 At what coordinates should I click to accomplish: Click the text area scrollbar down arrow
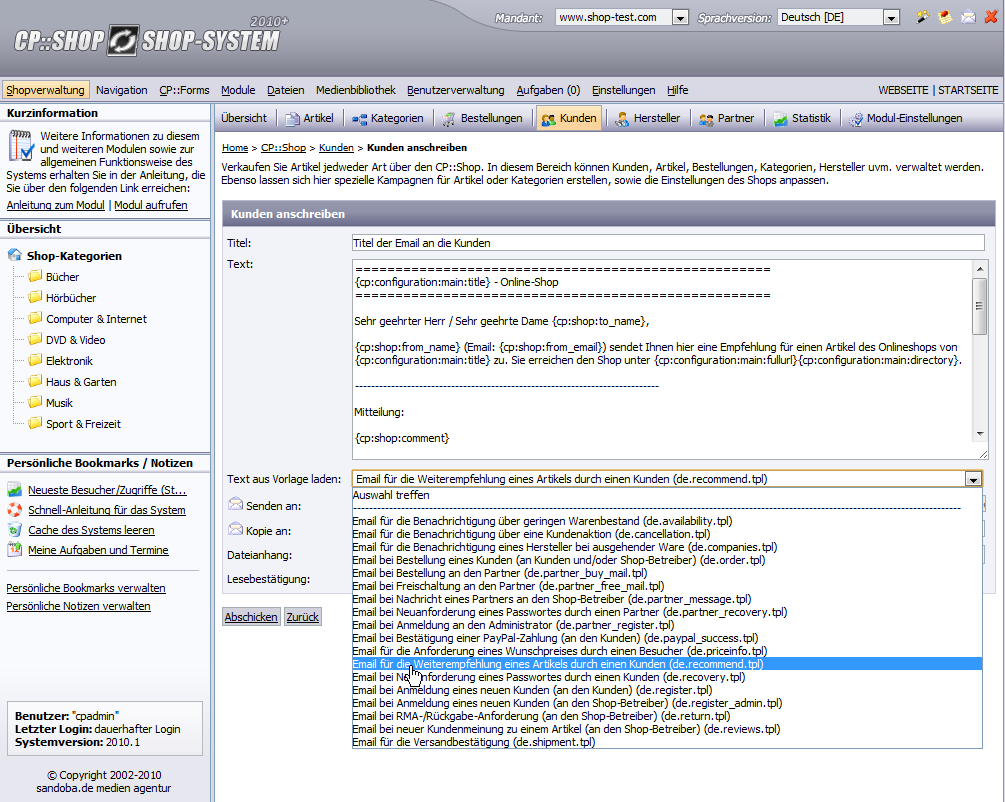[x=980, y=434]
